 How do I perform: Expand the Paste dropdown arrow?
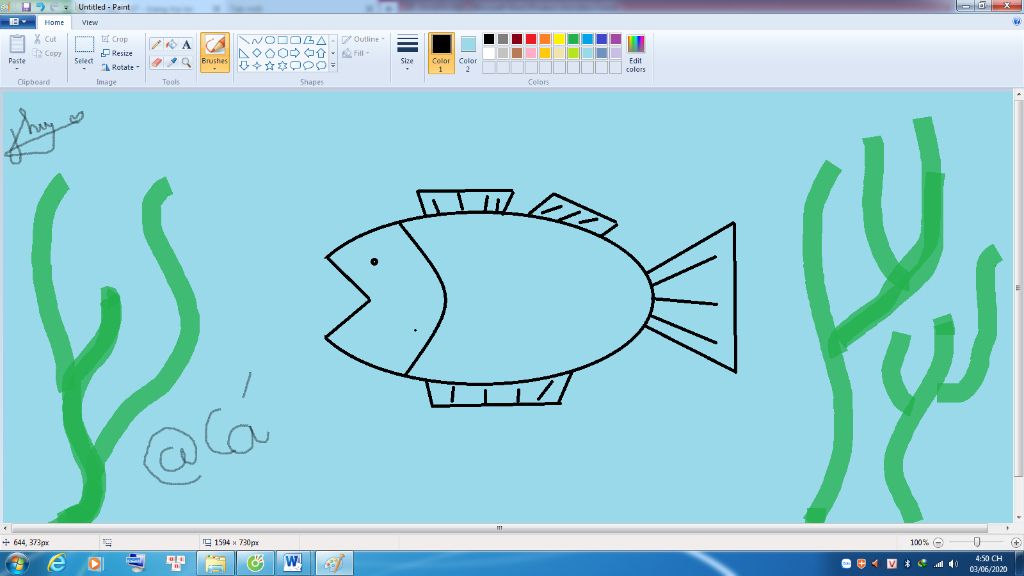(17, 69)
